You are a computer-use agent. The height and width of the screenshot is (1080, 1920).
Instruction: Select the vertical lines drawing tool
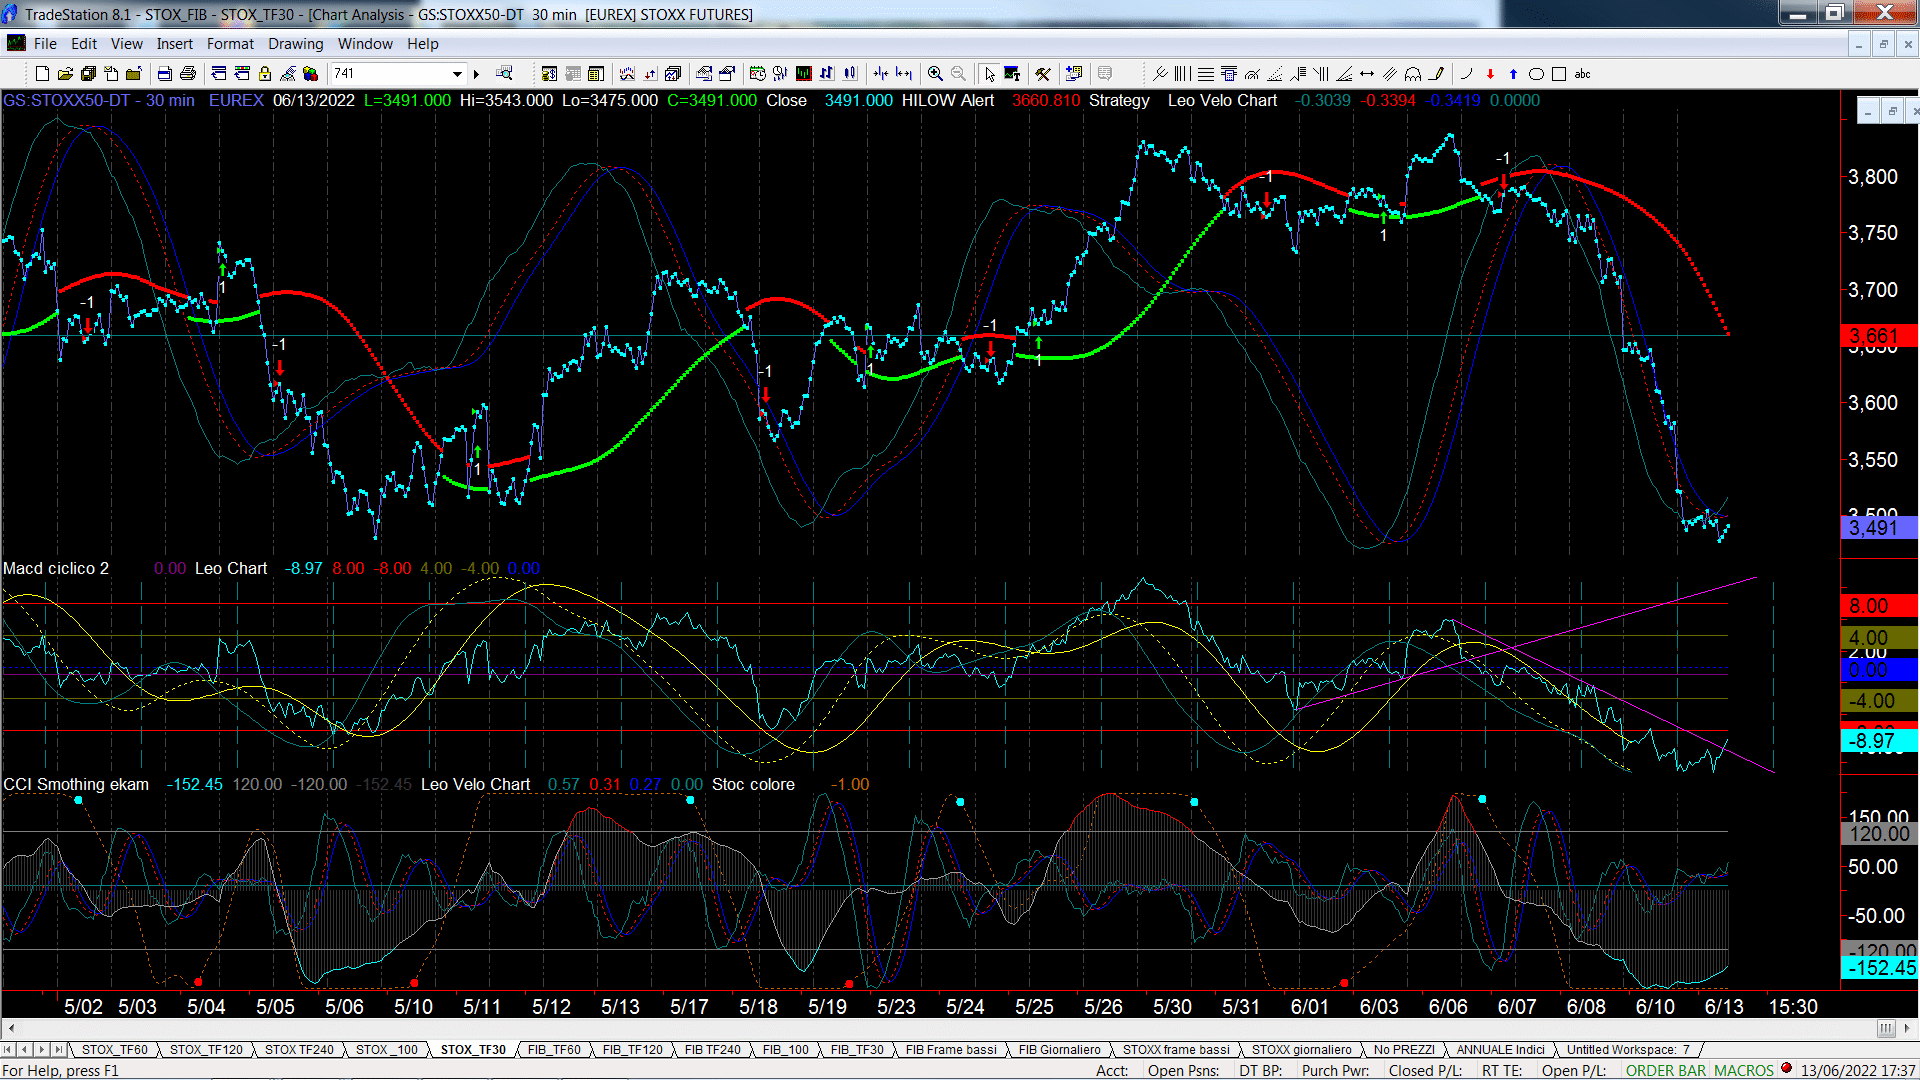click(x=1182, y=73)
